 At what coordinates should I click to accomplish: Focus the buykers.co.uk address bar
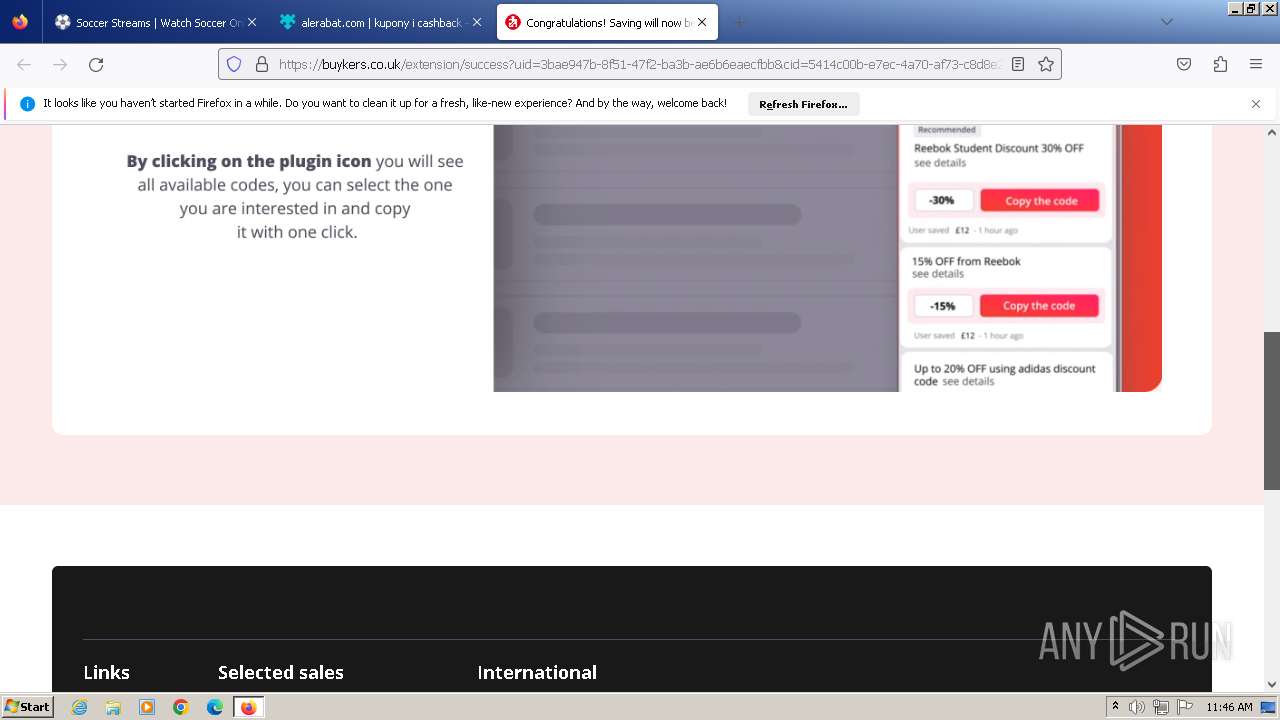(x=639, y=64)
